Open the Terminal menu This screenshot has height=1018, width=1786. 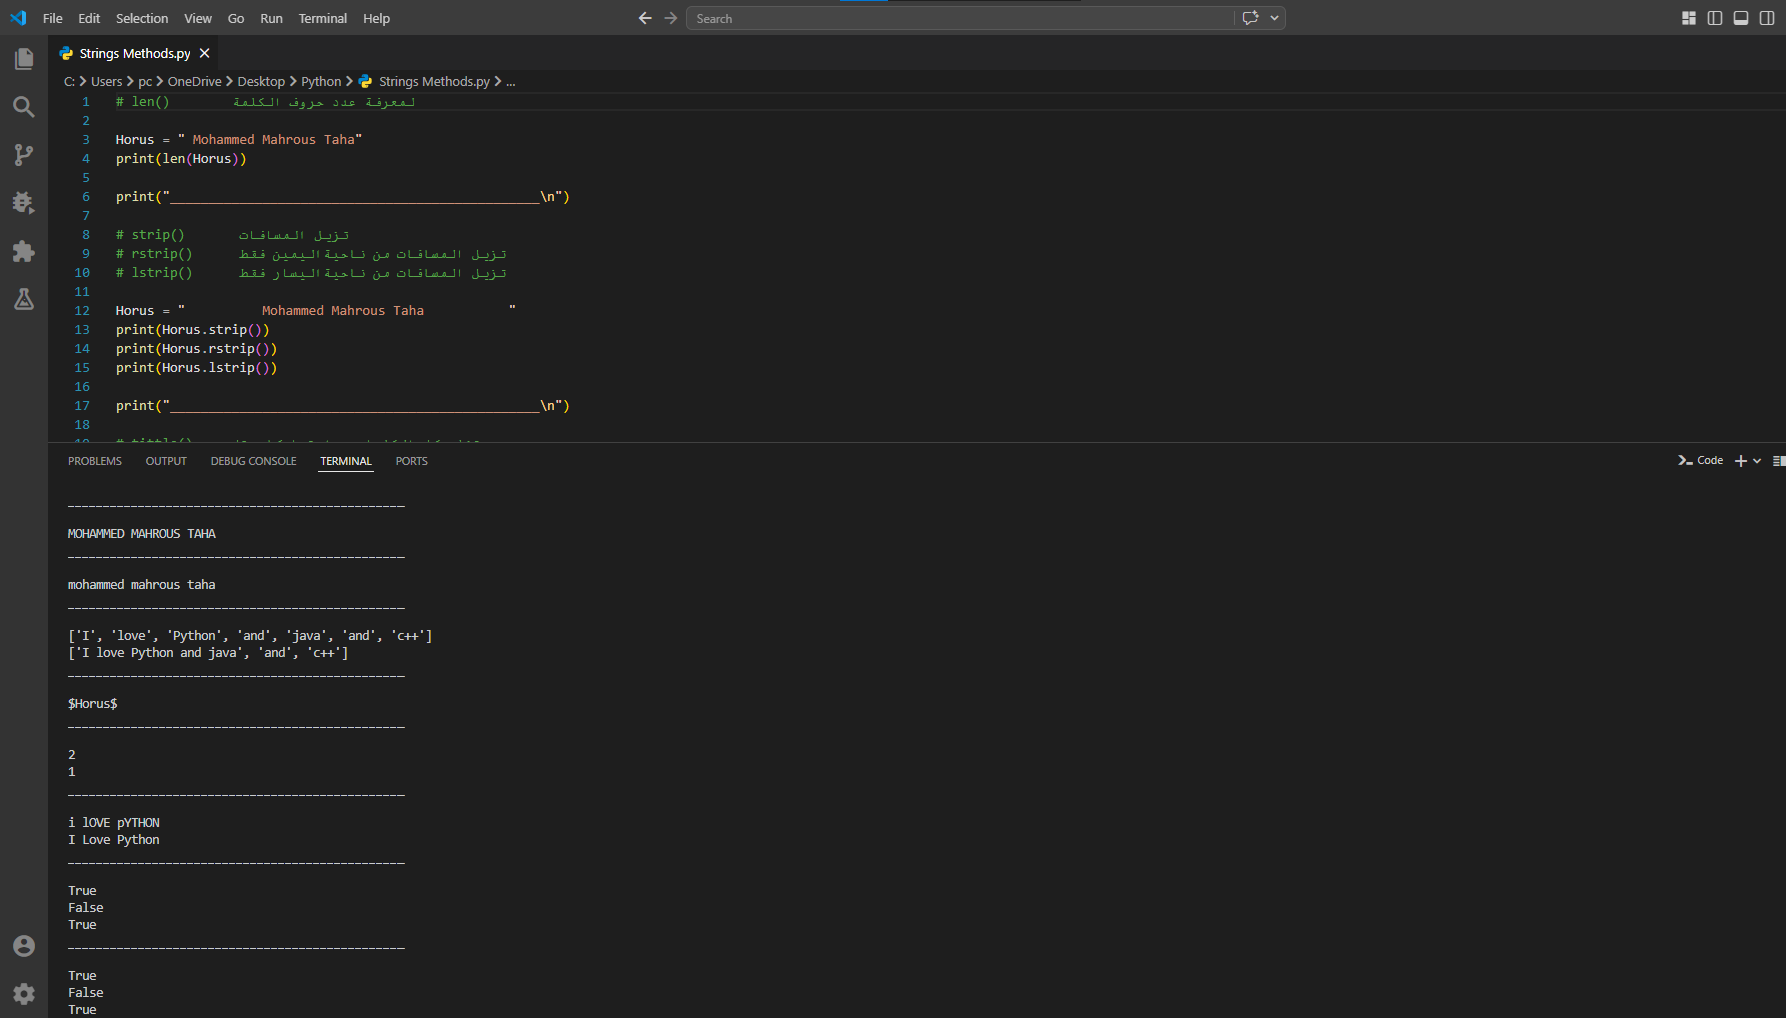[x=323, y=18]
